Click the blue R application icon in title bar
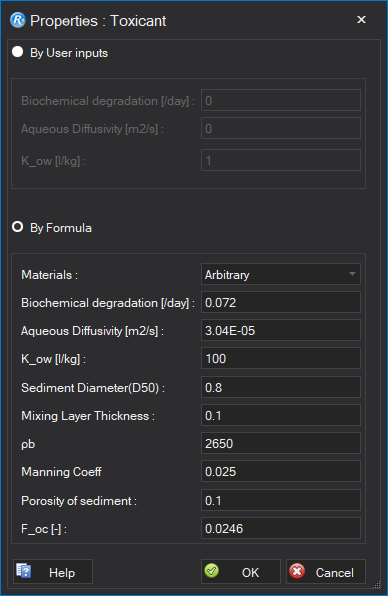Screen dimensions: 388x596 (x=17, y=20)
